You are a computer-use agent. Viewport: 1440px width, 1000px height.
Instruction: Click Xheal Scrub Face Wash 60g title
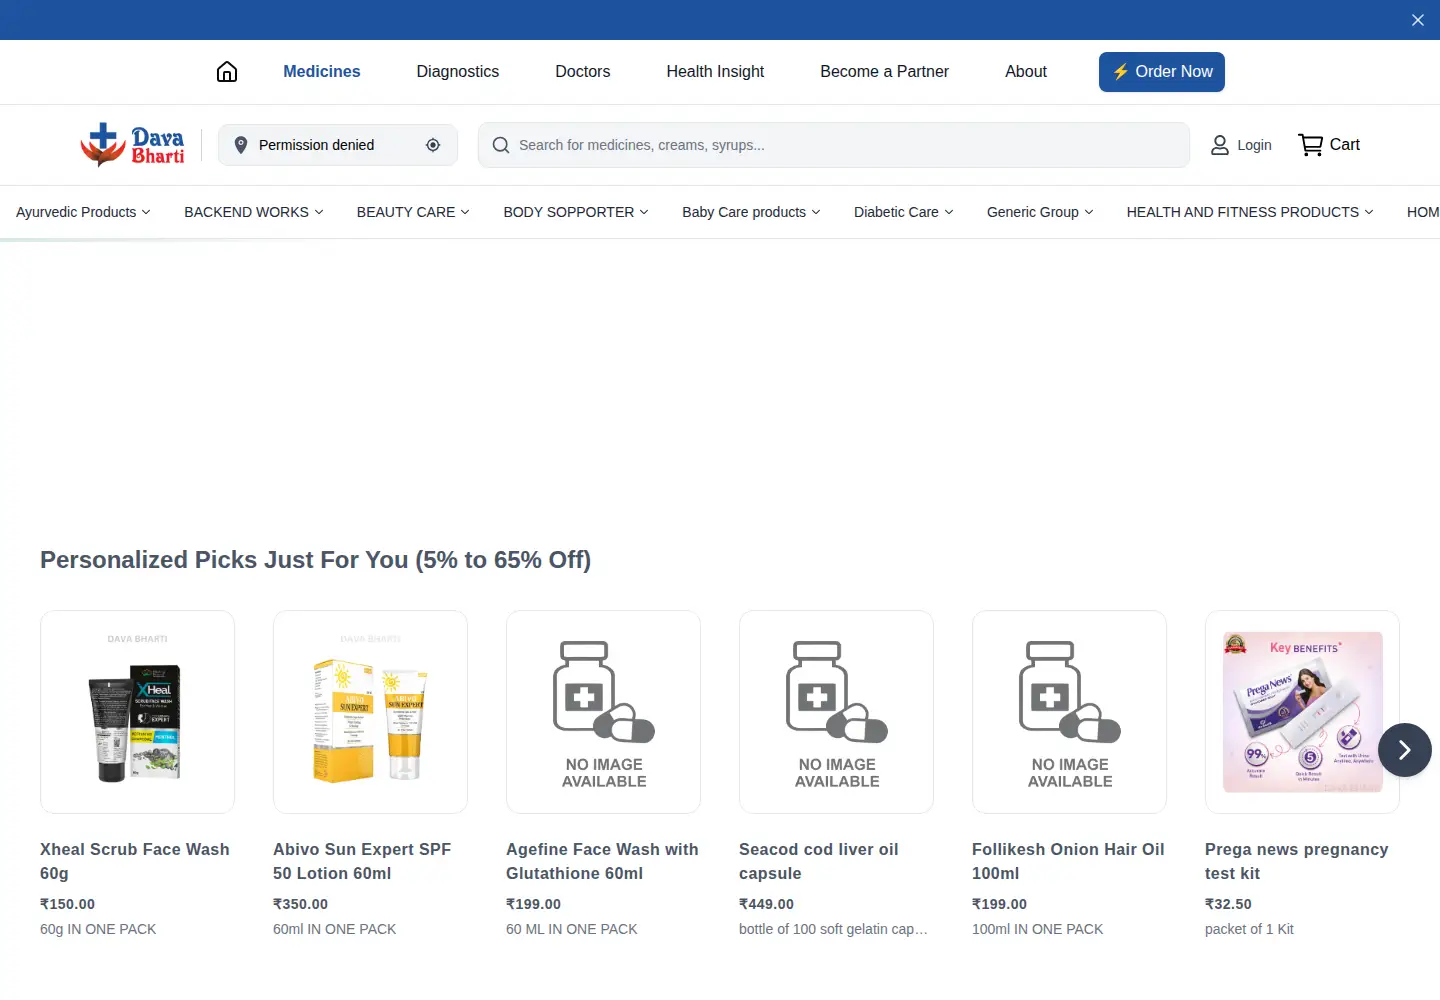(135, 861)
